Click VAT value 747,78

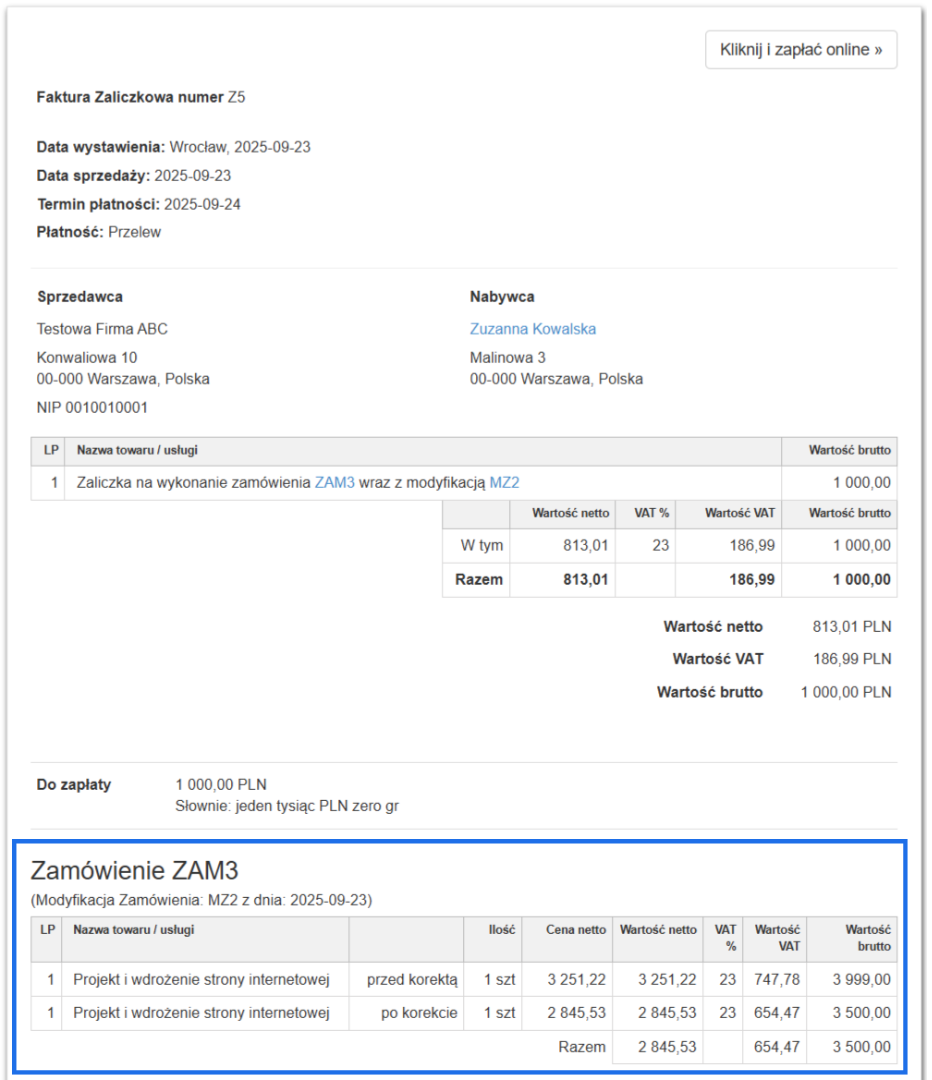pos(777,979)
